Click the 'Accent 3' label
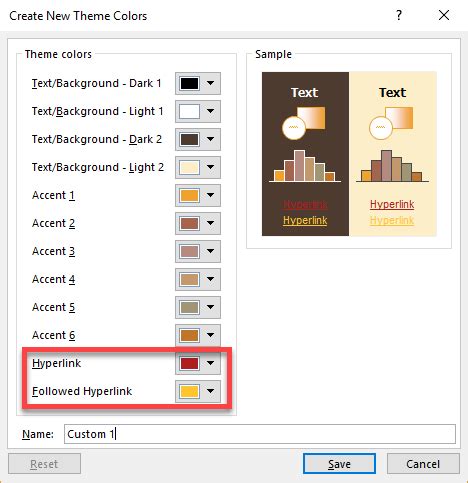 tap(53, 251)
